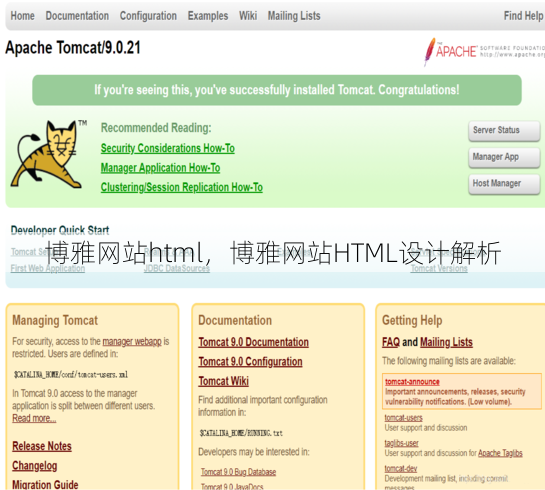Open the Wiki navigation item
Screen dimensions: 545x490
point(248,16)
